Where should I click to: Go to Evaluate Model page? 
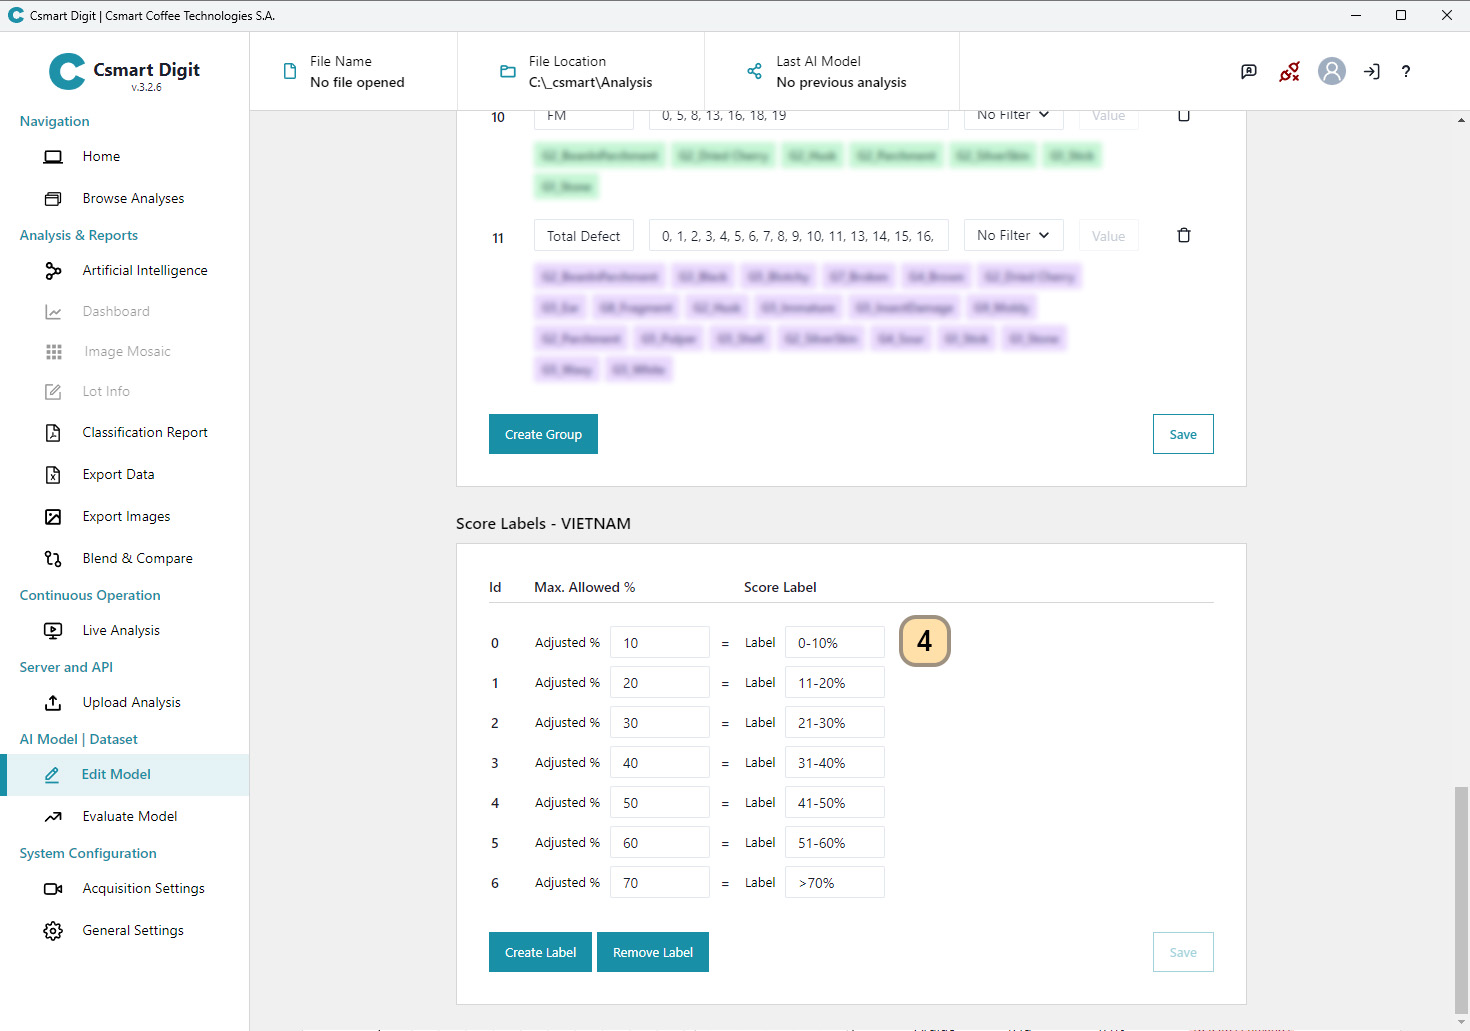tap(129, 816)
